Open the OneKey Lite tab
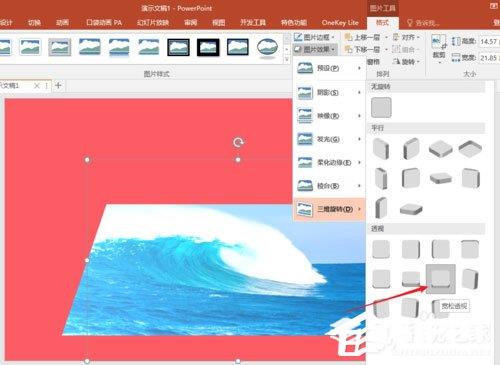 pyautogui.click(x=340, y=23)
